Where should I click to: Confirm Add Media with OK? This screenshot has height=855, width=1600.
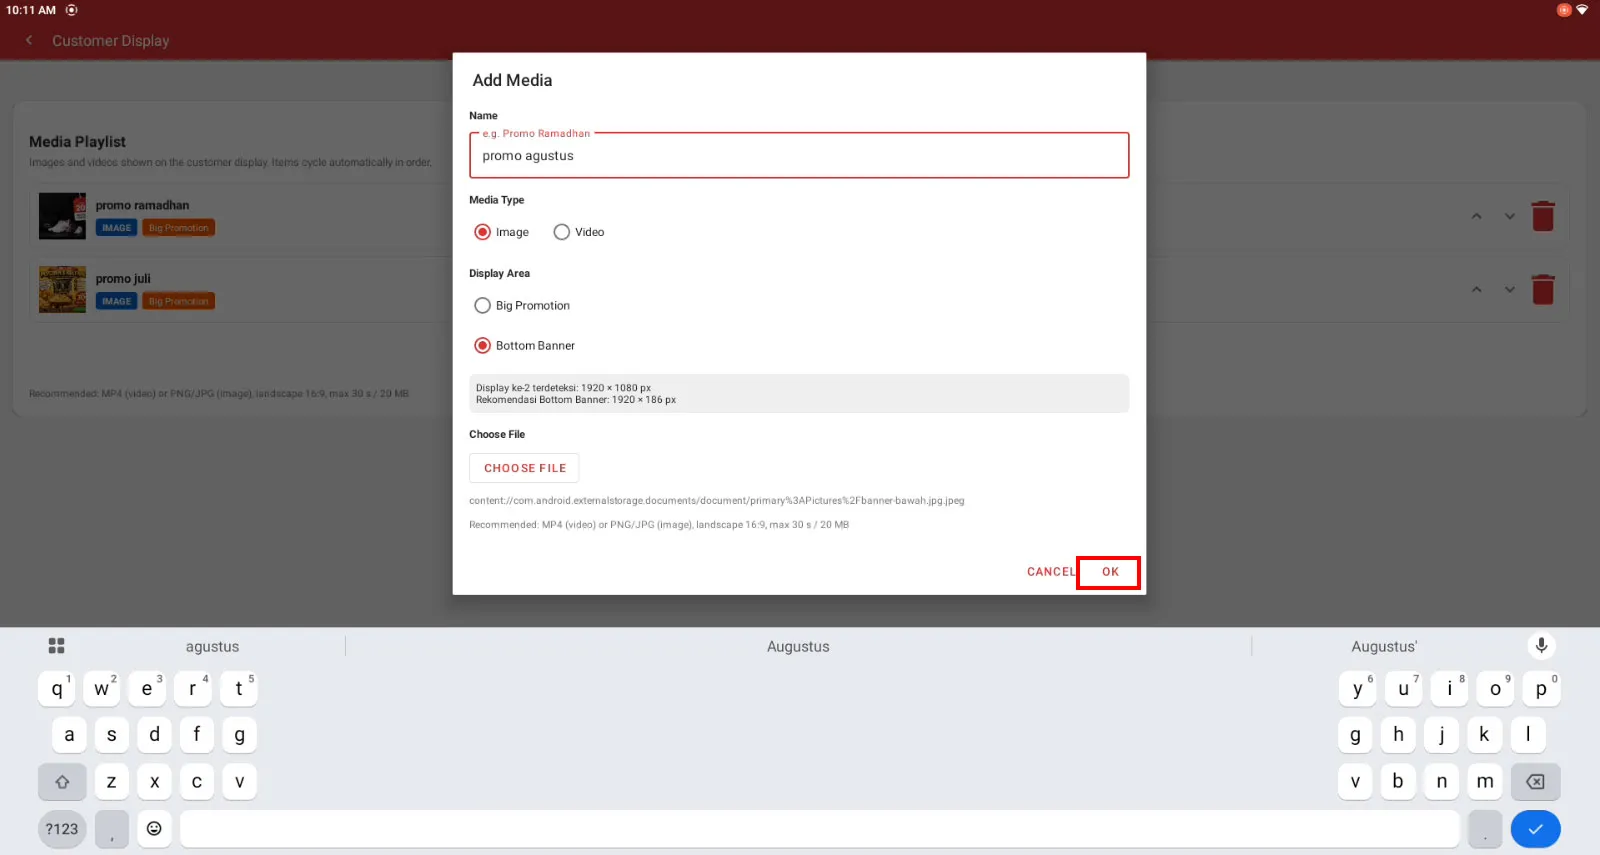point(1109,572)
